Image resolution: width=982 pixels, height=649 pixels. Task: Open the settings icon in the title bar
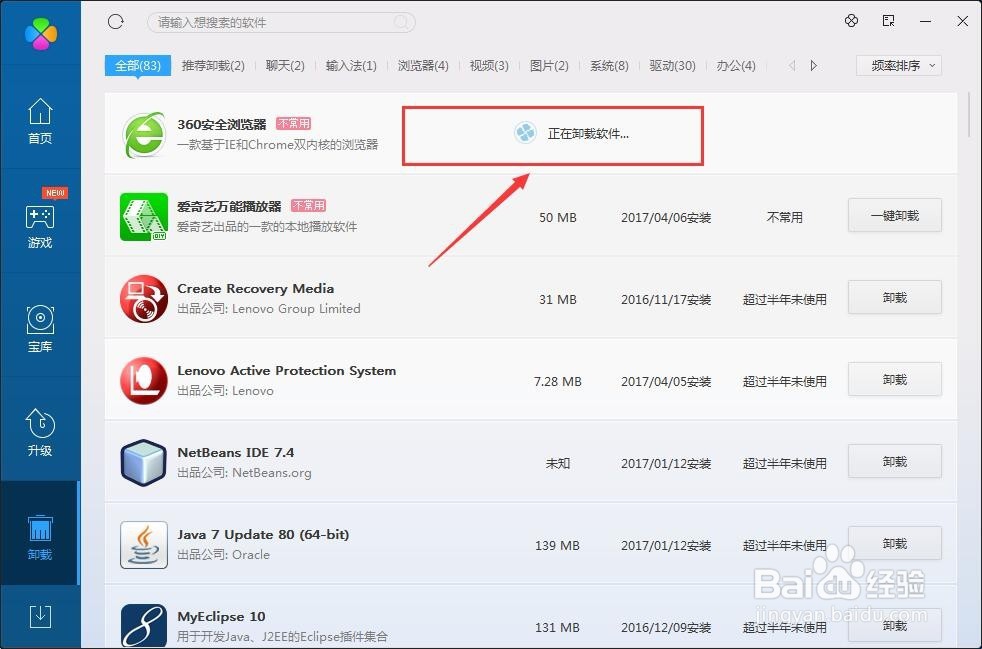pos(851,20)
